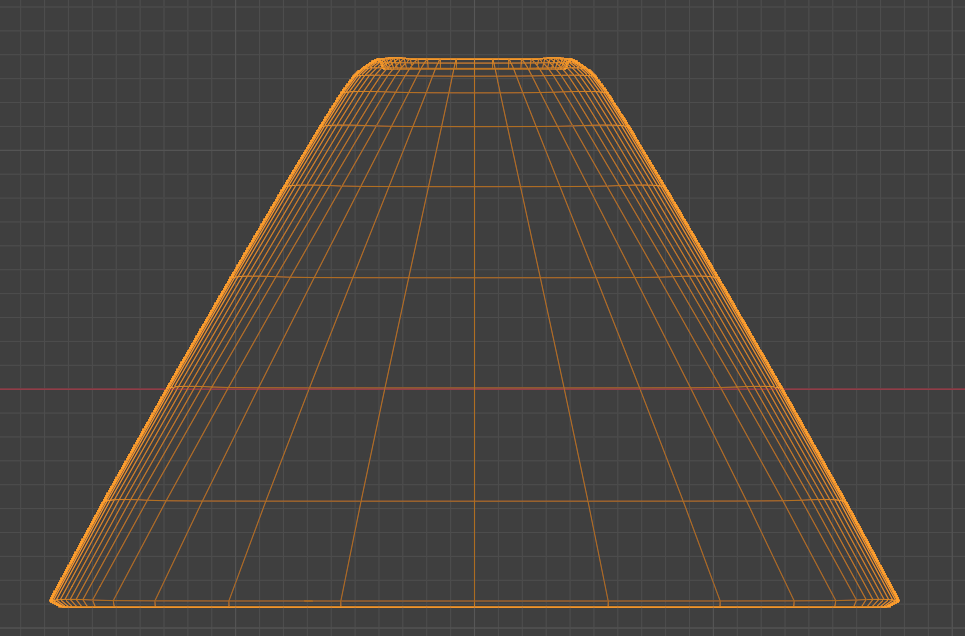The width and height of the screenshot is (965, 636).
Task: Click red X axis line left of mesh
Action: [x=80, y=388]
